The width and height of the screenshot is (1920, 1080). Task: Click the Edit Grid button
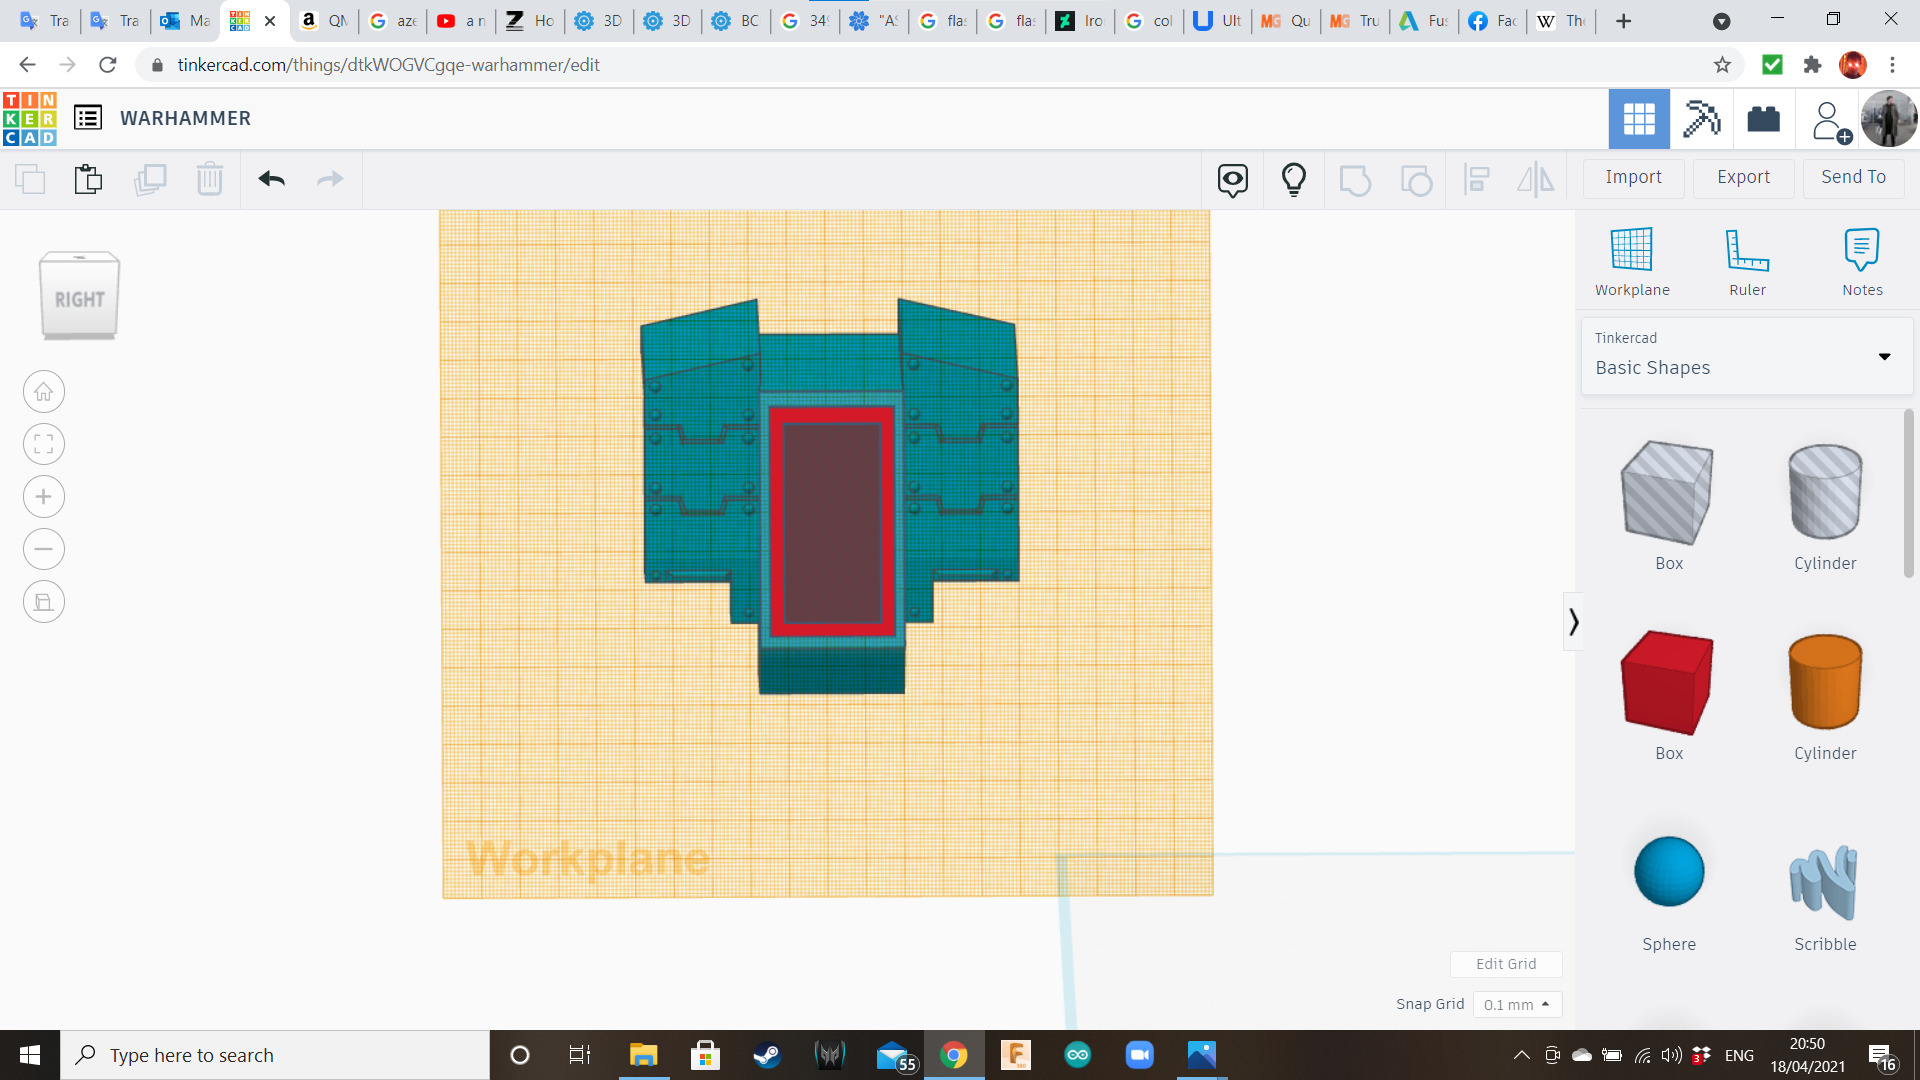pyautogui.click(x=1506, y=964)
